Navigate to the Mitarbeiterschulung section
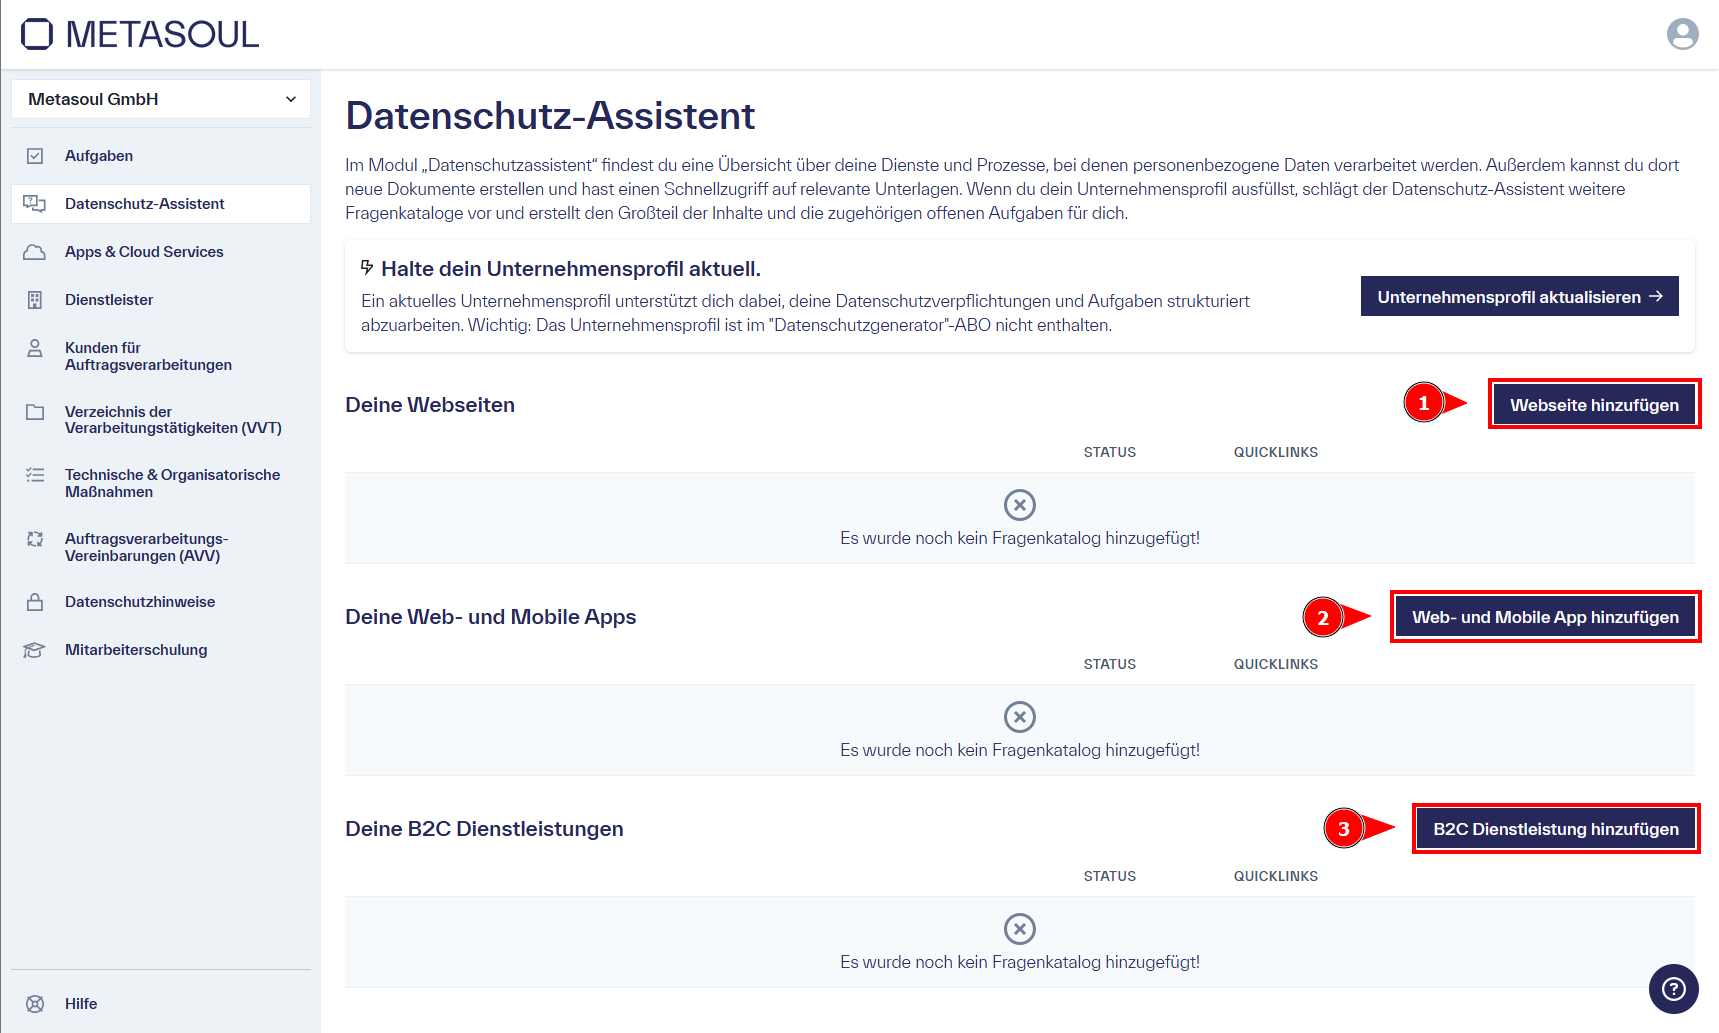Viewport: 1719px width, 1033px height. click(x=136, y=649)
